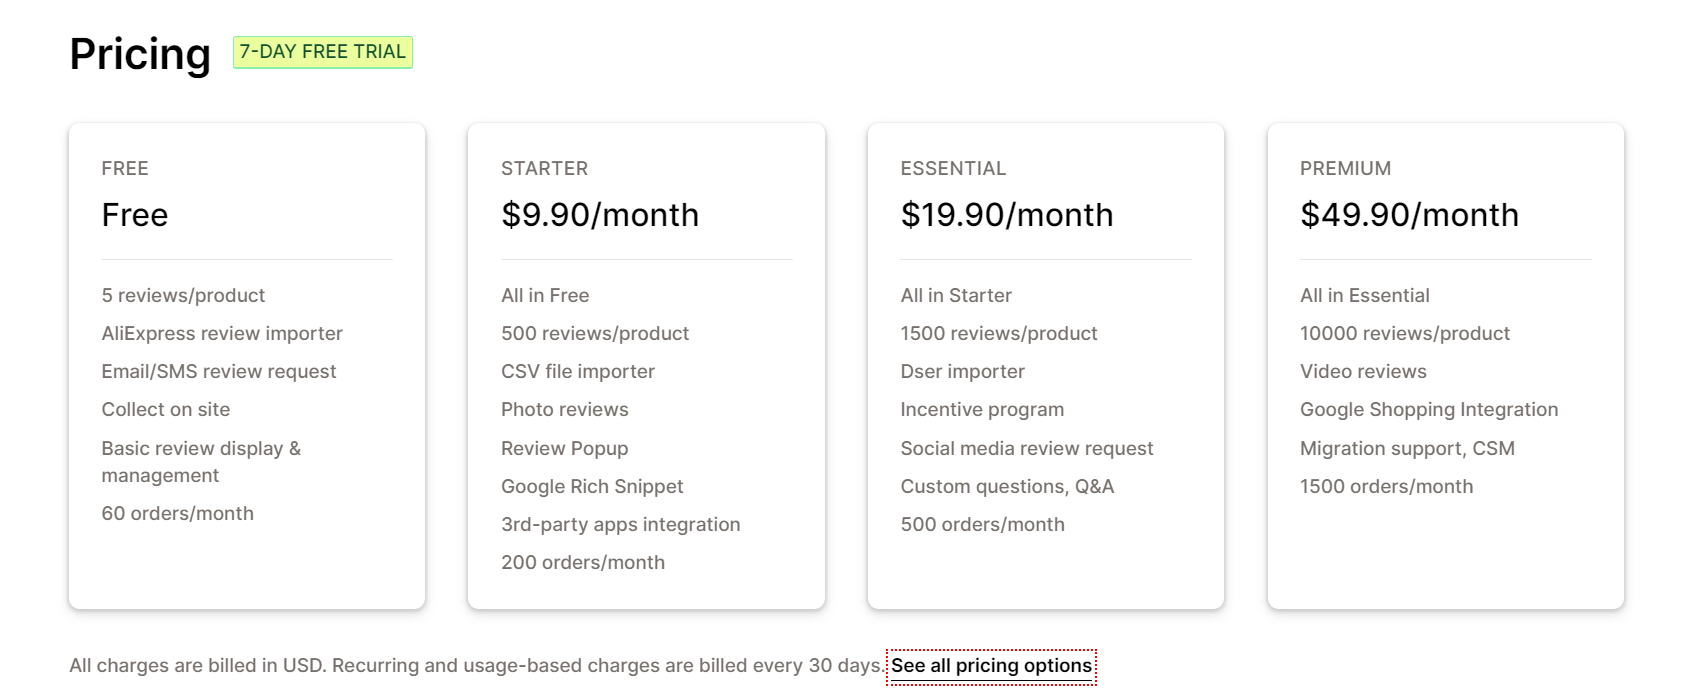Screen dimensions: 1693x696
Task: Open the See all pricing options link
Action: coord(991,666)
